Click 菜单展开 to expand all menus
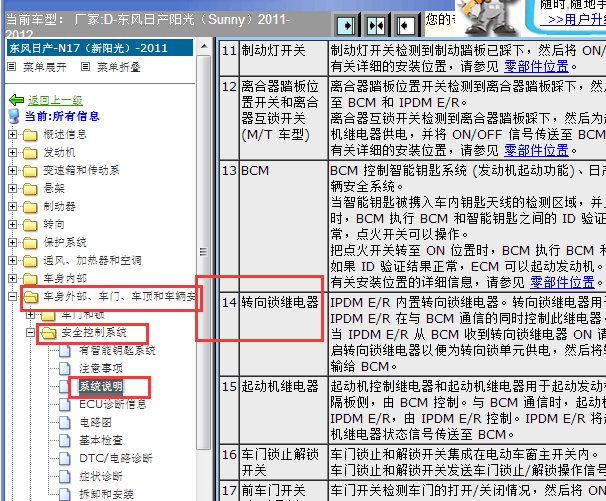The width and height of the screenshot is (606, 501). (x=44, y=67)
